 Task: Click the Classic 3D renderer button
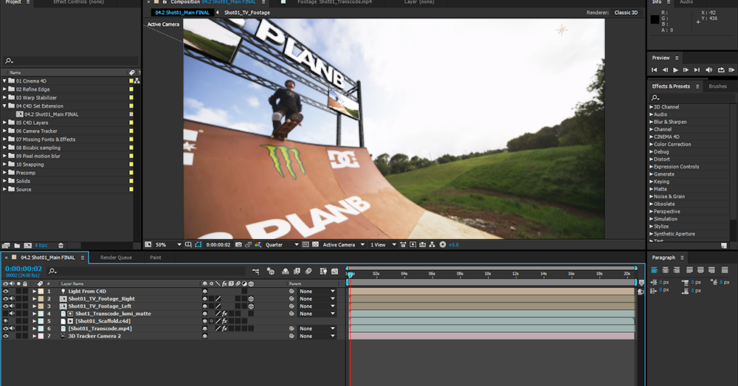point(626,13)
